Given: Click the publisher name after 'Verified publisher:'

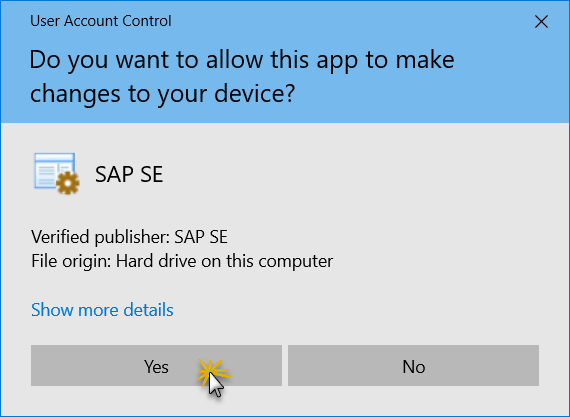Looking at the screenshot, I should (201, 237).
